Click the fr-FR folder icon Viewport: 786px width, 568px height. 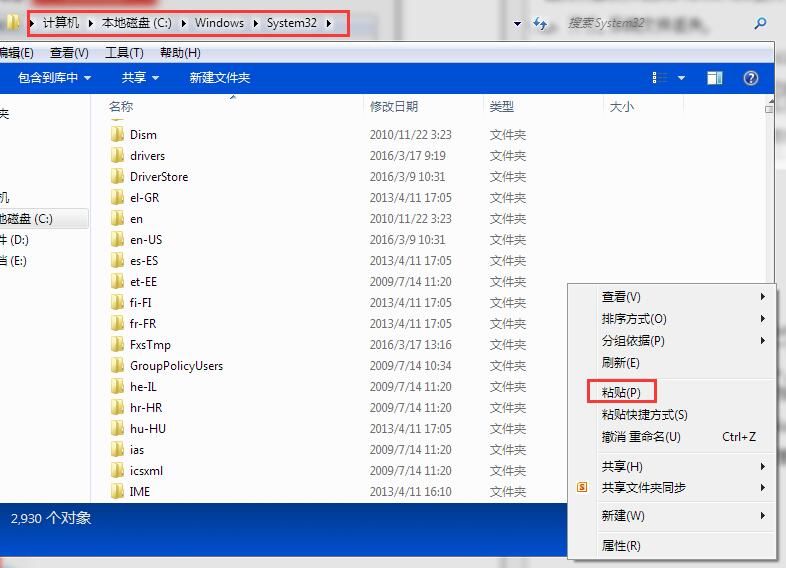(117, 324)
